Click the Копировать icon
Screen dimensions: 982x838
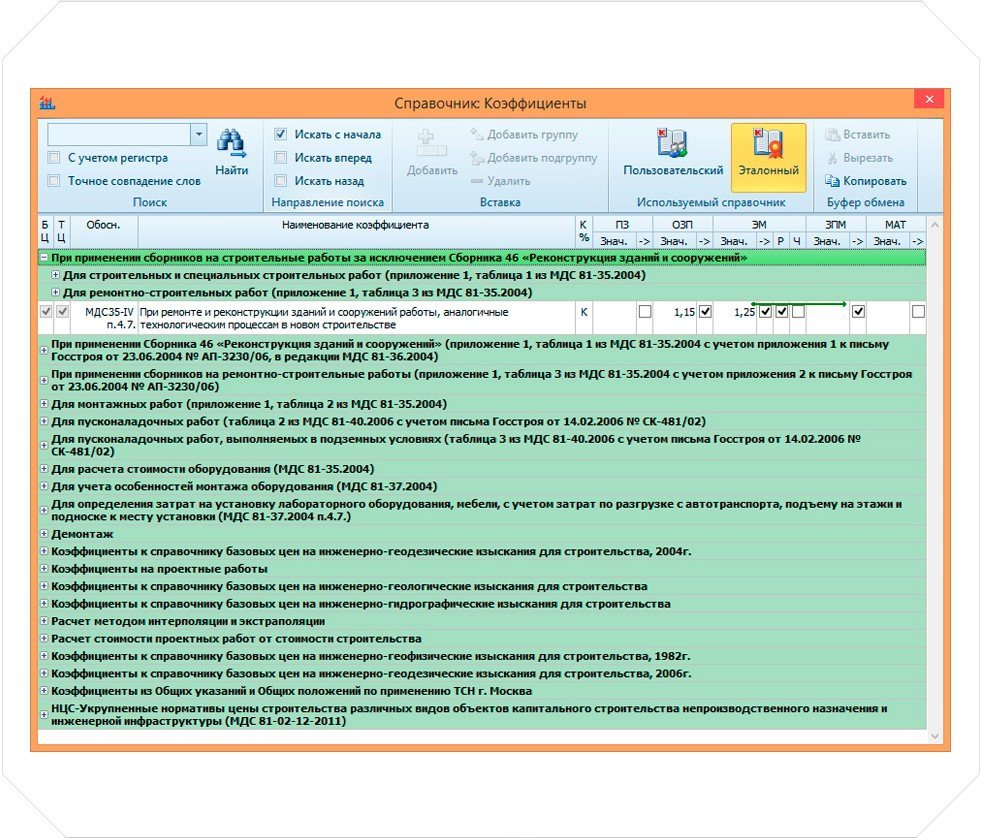pos(832,181)
